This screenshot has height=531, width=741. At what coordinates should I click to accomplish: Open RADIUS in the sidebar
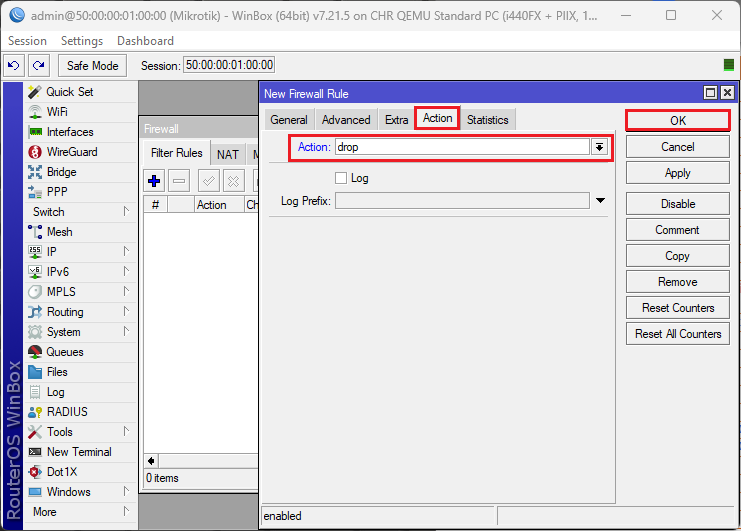pos(81,412)
